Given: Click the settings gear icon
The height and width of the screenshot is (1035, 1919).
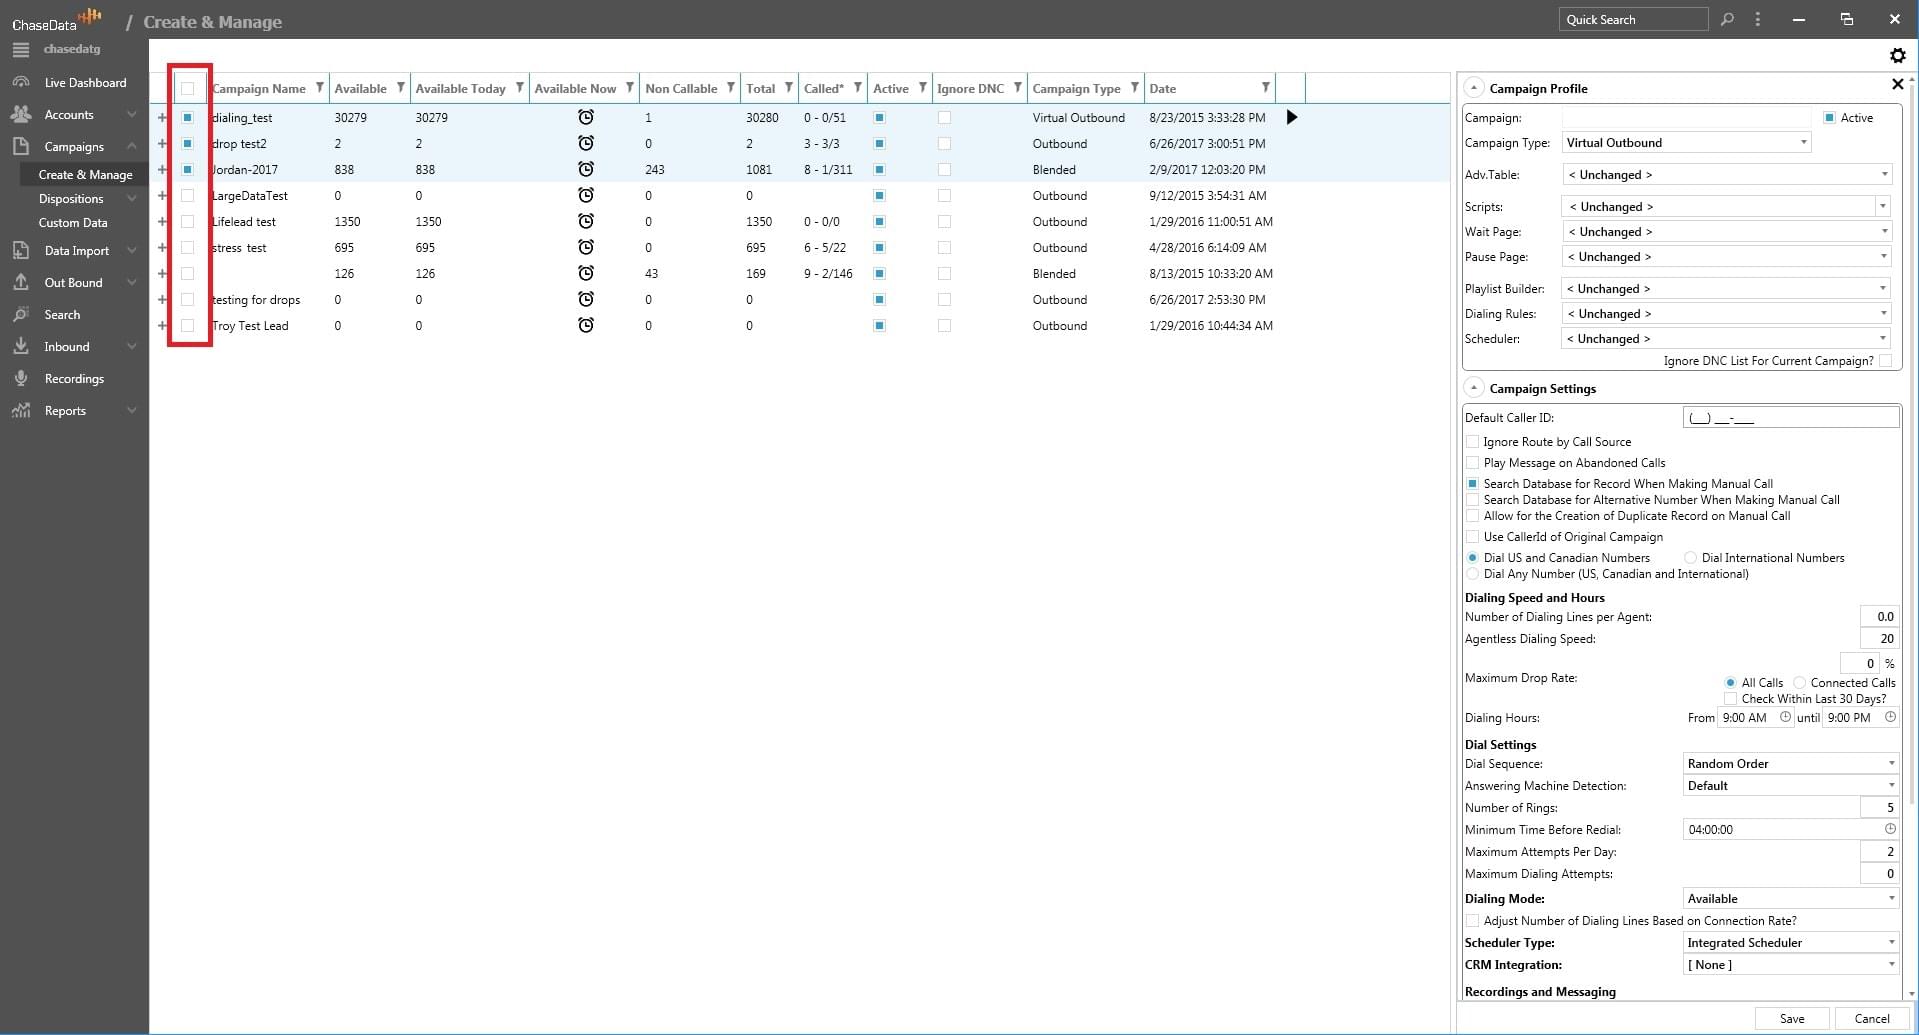Looking at the screenshot, I should tap(1896, 56).
